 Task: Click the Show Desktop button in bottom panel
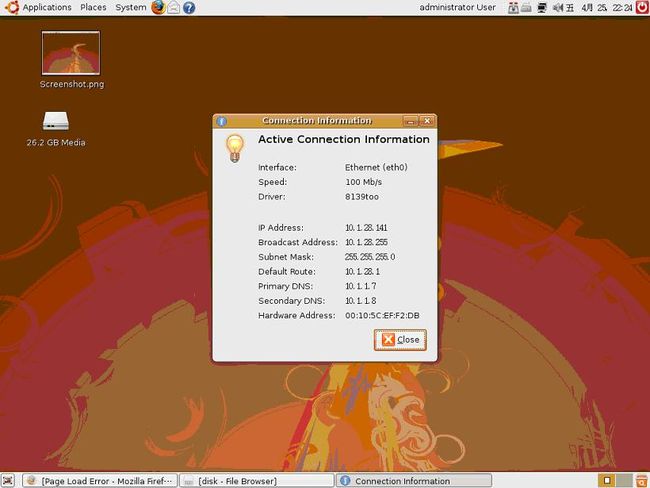coord(8,481)
